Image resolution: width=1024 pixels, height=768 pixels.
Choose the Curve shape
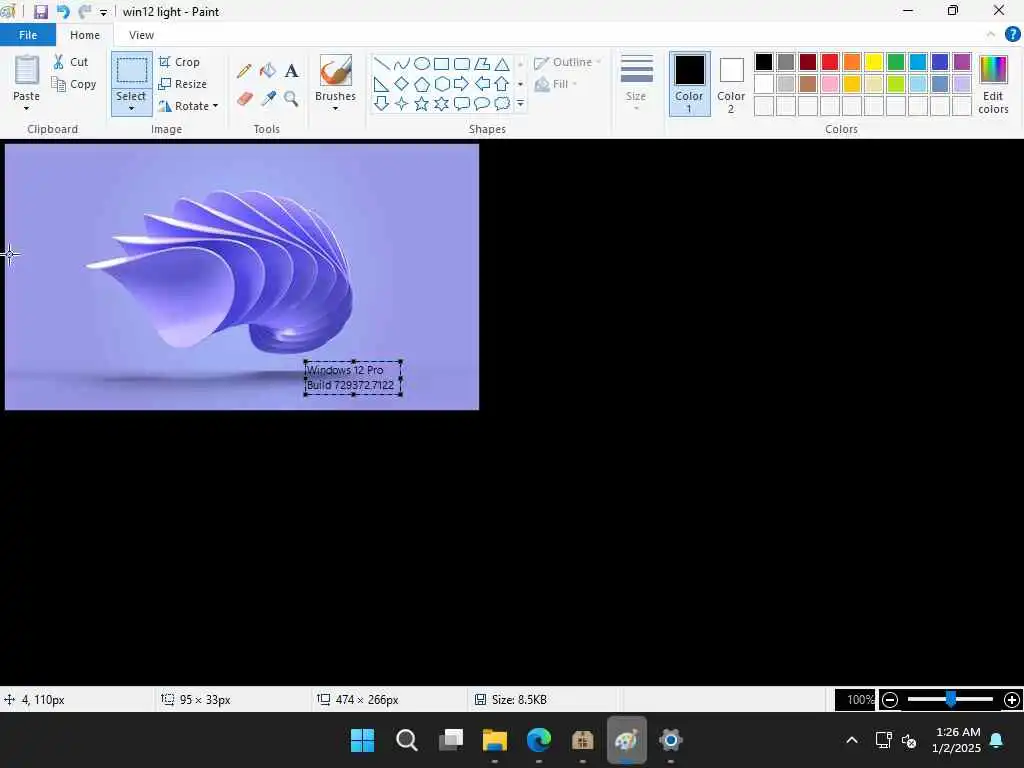click(402, 63)
